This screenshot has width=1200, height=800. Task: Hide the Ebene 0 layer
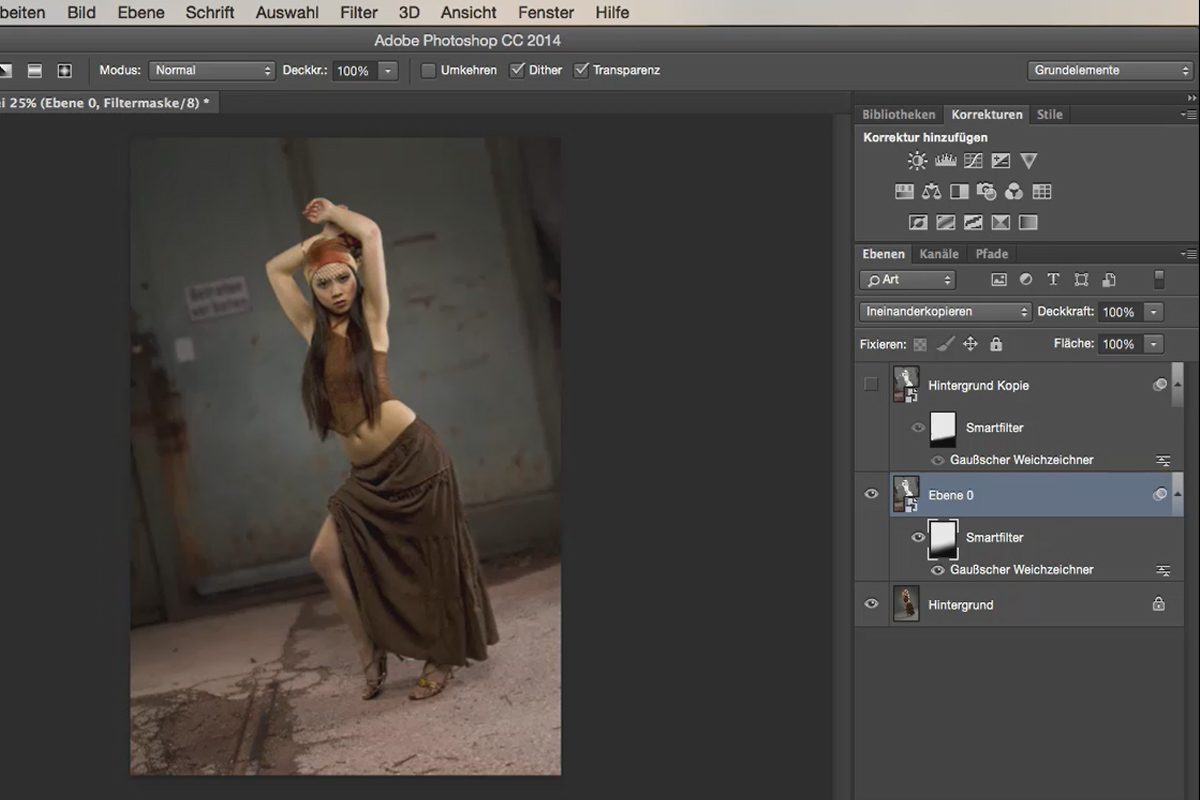click(x=871, y=494)
